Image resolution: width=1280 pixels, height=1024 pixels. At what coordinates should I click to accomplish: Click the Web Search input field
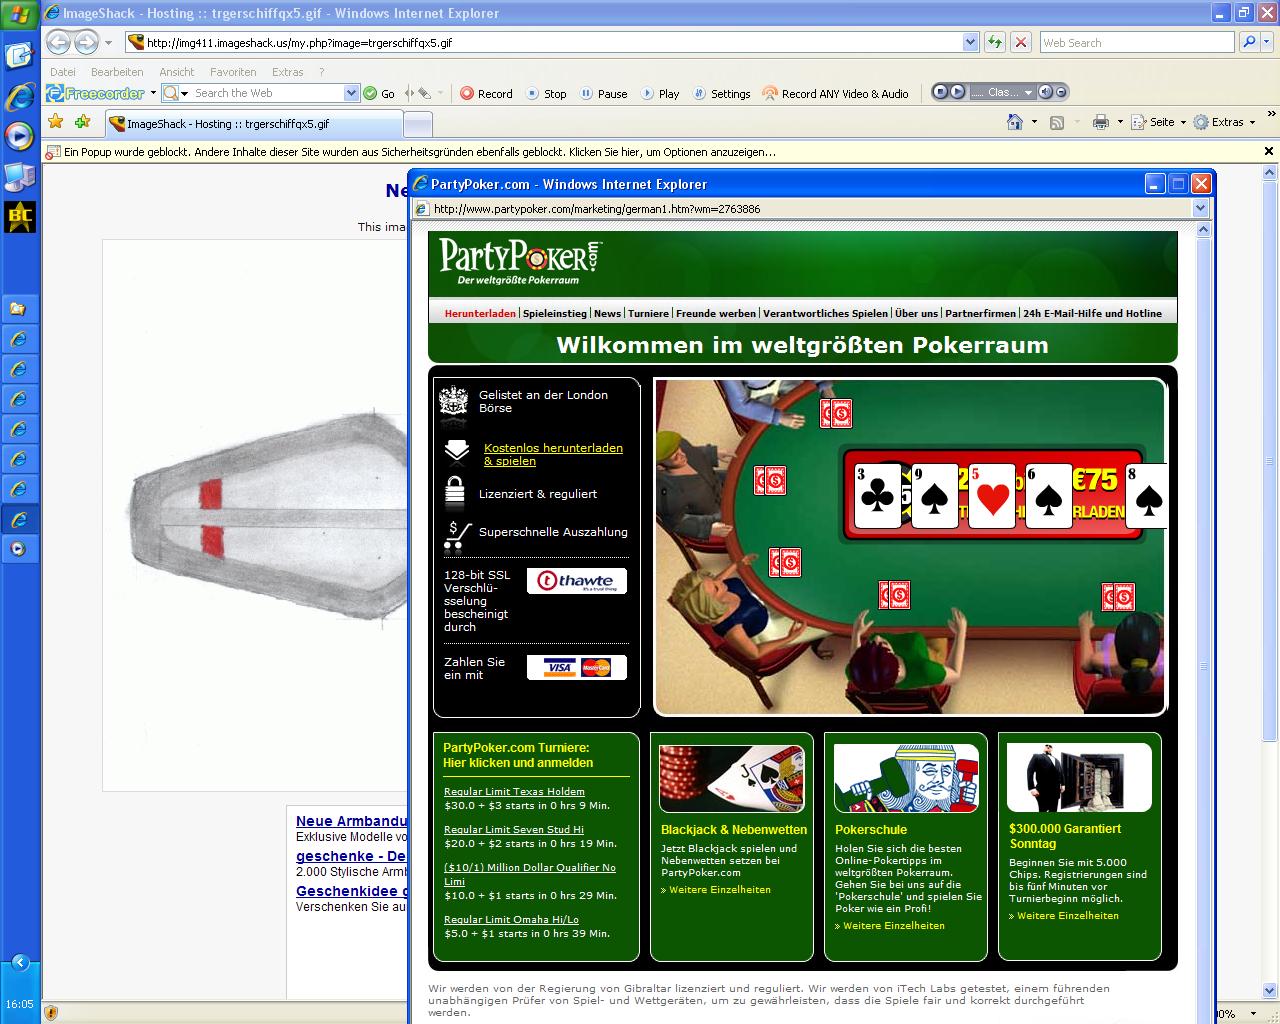pos(1135,42)
